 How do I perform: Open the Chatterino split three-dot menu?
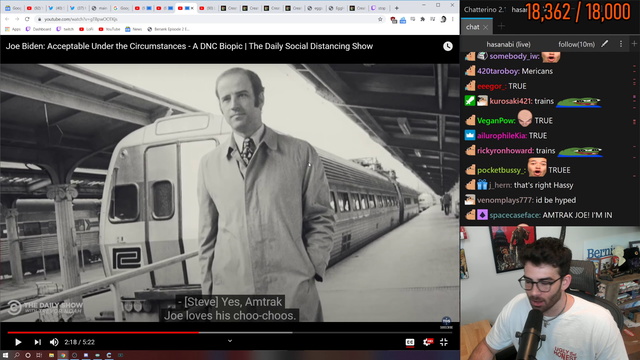[621, 44]
